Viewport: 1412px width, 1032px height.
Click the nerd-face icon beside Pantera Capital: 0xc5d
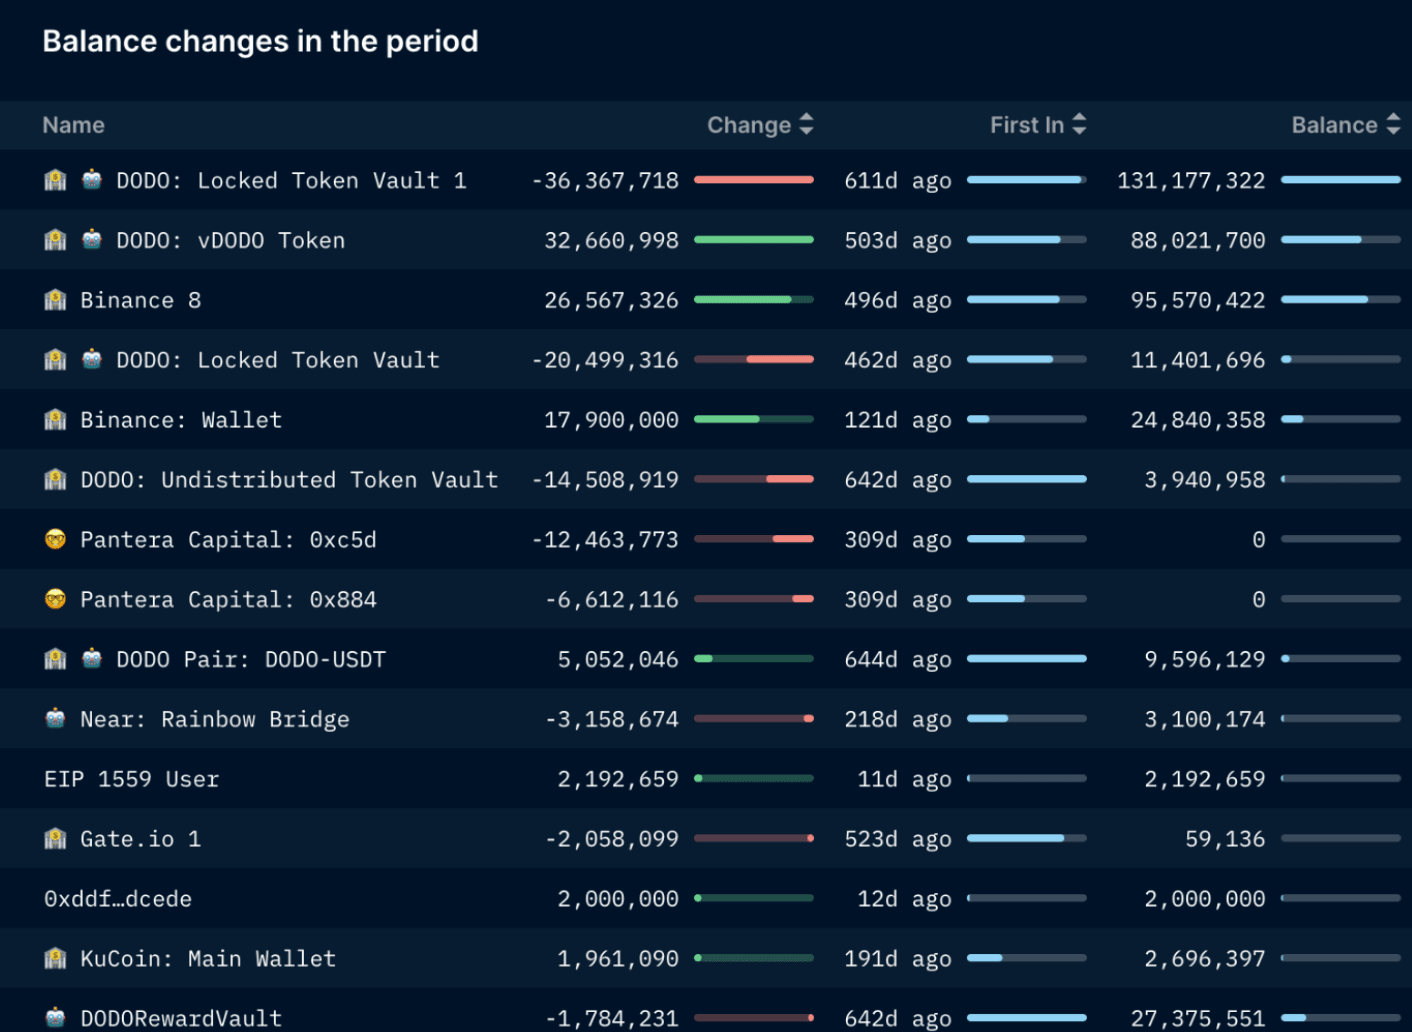[55, 540]
